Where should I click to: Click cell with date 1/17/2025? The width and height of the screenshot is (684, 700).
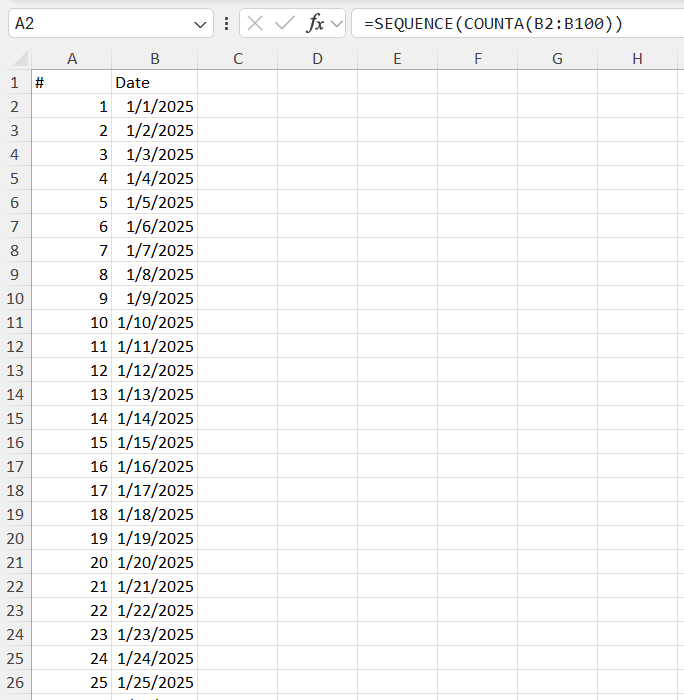(x=154, y=490)
